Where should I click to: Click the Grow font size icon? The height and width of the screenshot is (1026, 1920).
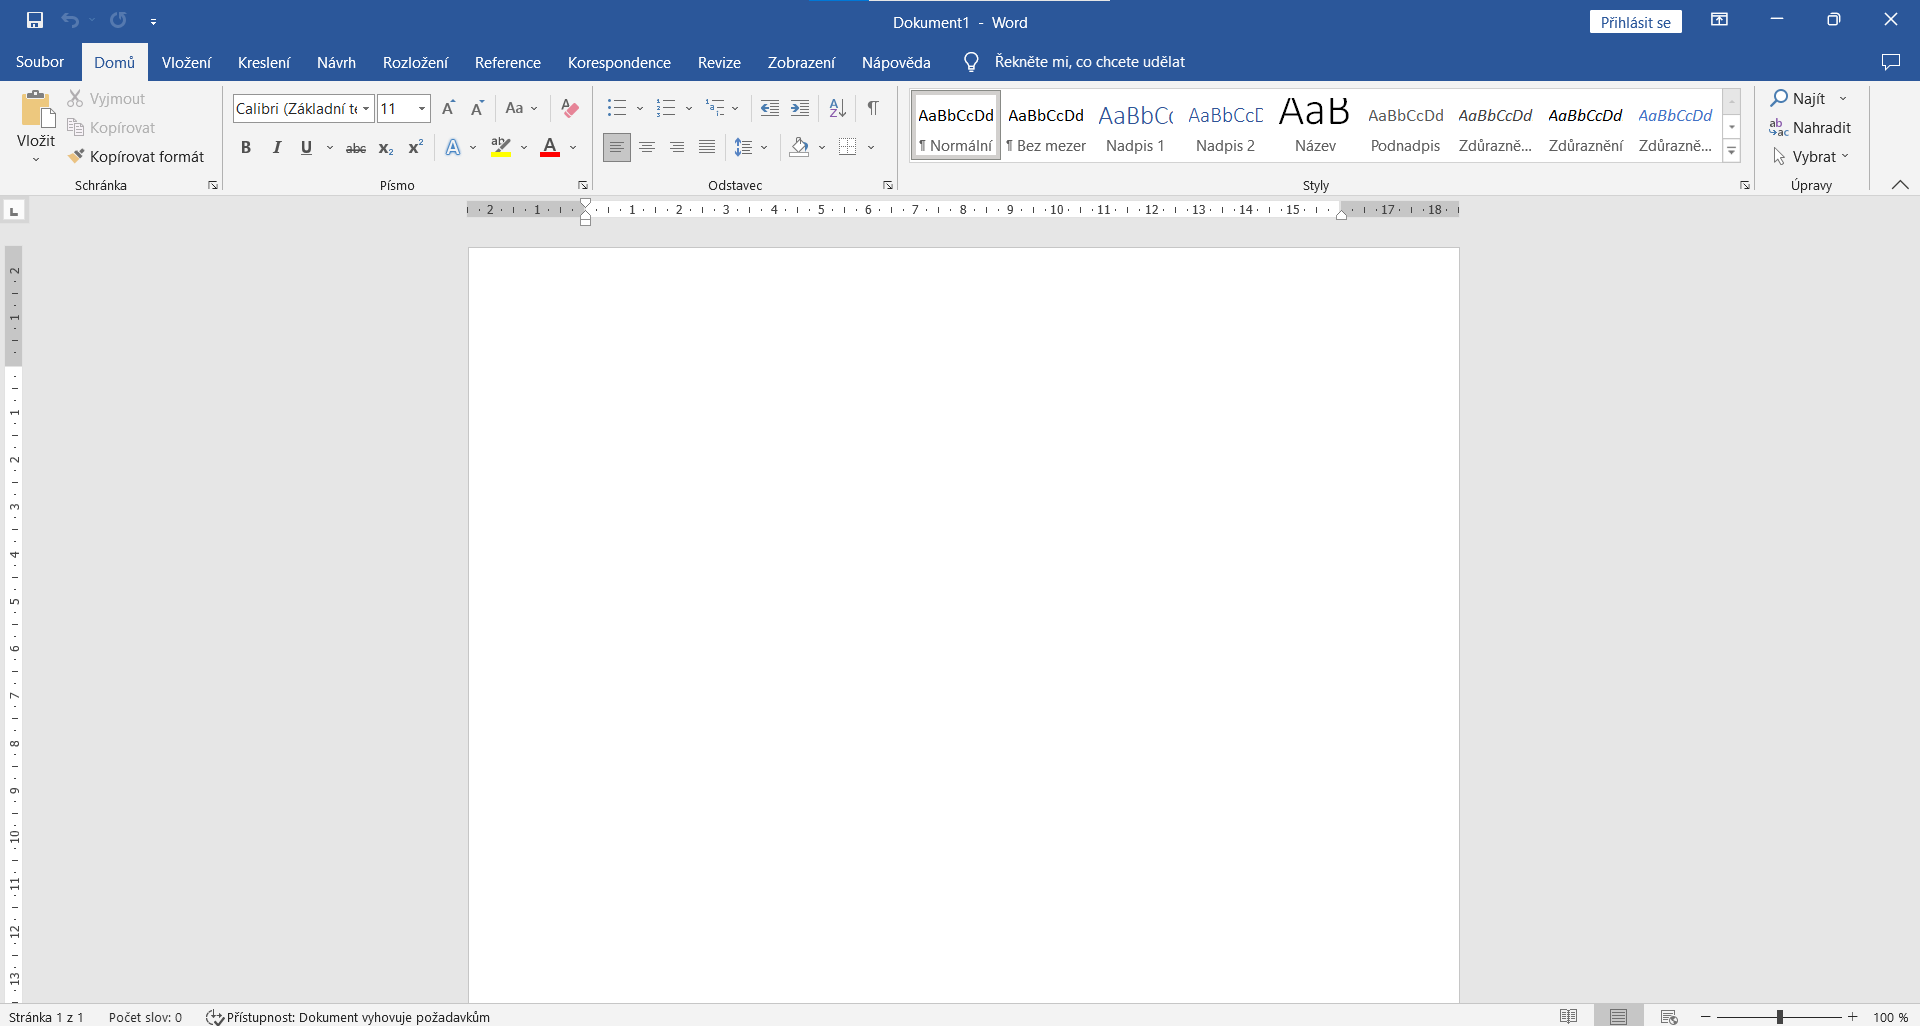[x=448, y=108]
